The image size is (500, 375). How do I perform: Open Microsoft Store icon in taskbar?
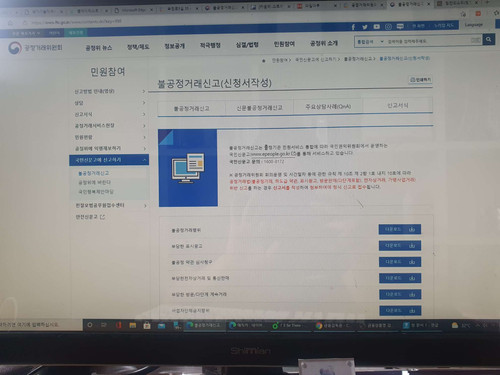point(147,325)
